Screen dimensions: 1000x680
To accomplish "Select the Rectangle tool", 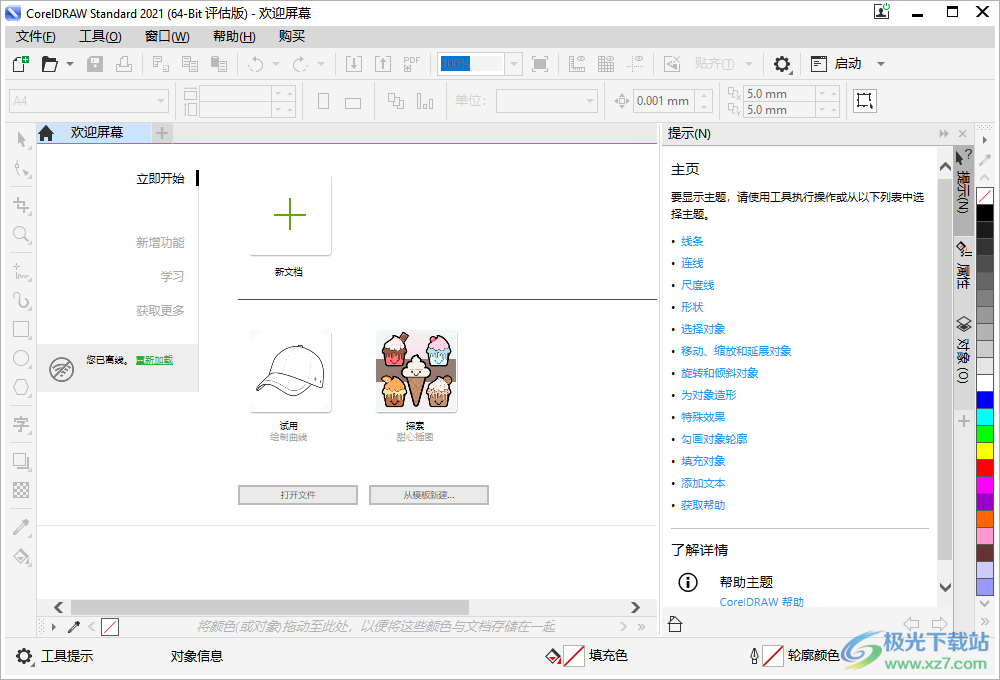I will [22, 329].
